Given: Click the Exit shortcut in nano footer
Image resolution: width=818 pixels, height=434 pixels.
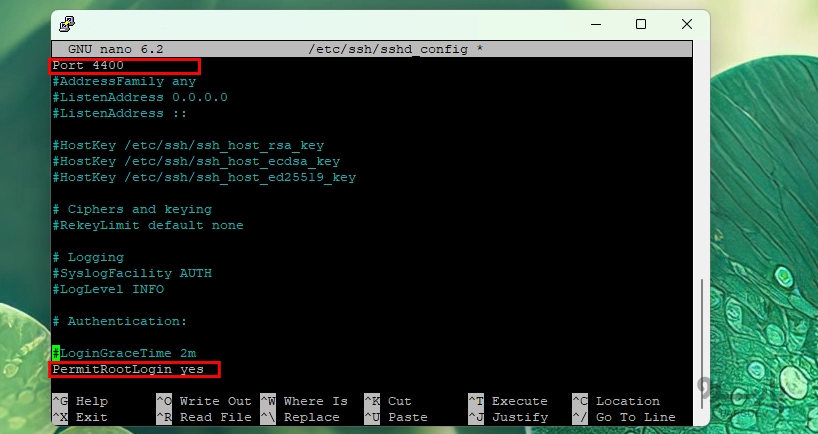Looking at the screenshot, I should 91,417.
